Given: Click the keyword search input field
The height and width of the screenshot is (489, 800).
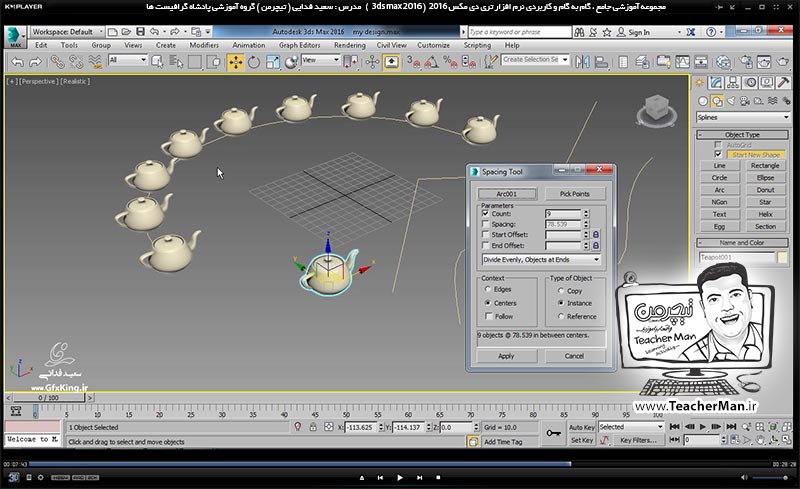Looking at the screenshot, I should point(519,32).
